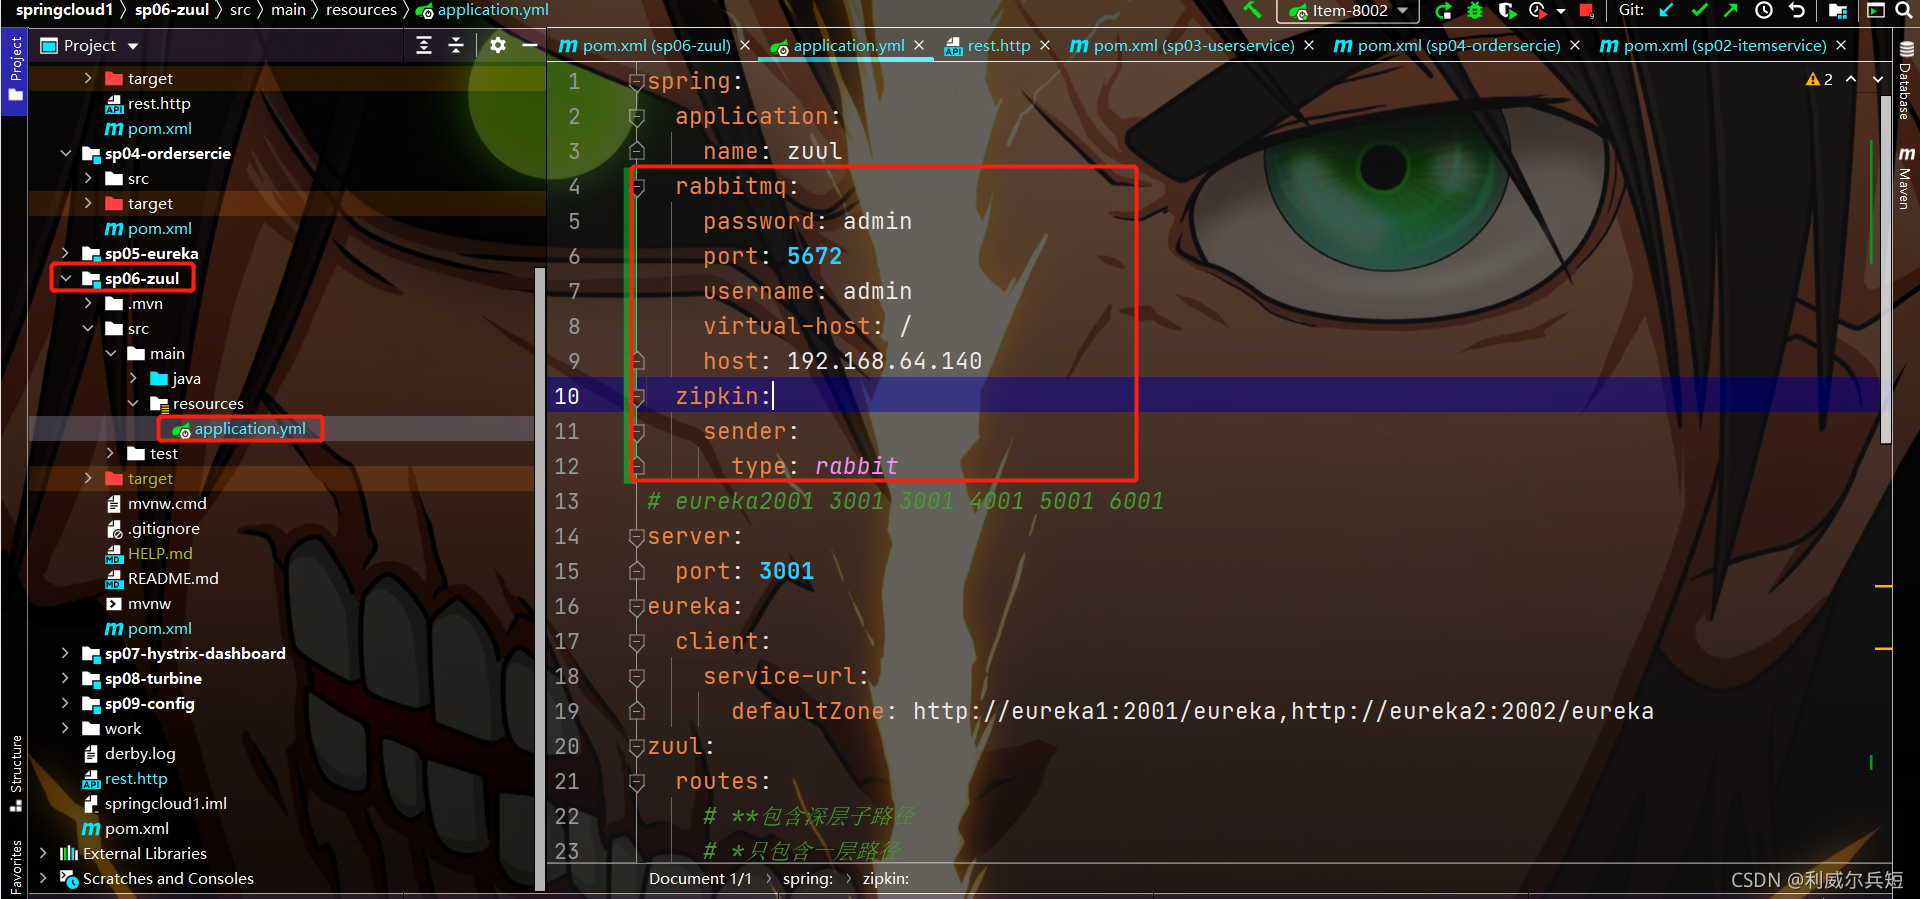Image resolution: width=1920 pixels, height=899 pixels.
Task: Fold the rabbitmq block at line 4
Action: 637,186
